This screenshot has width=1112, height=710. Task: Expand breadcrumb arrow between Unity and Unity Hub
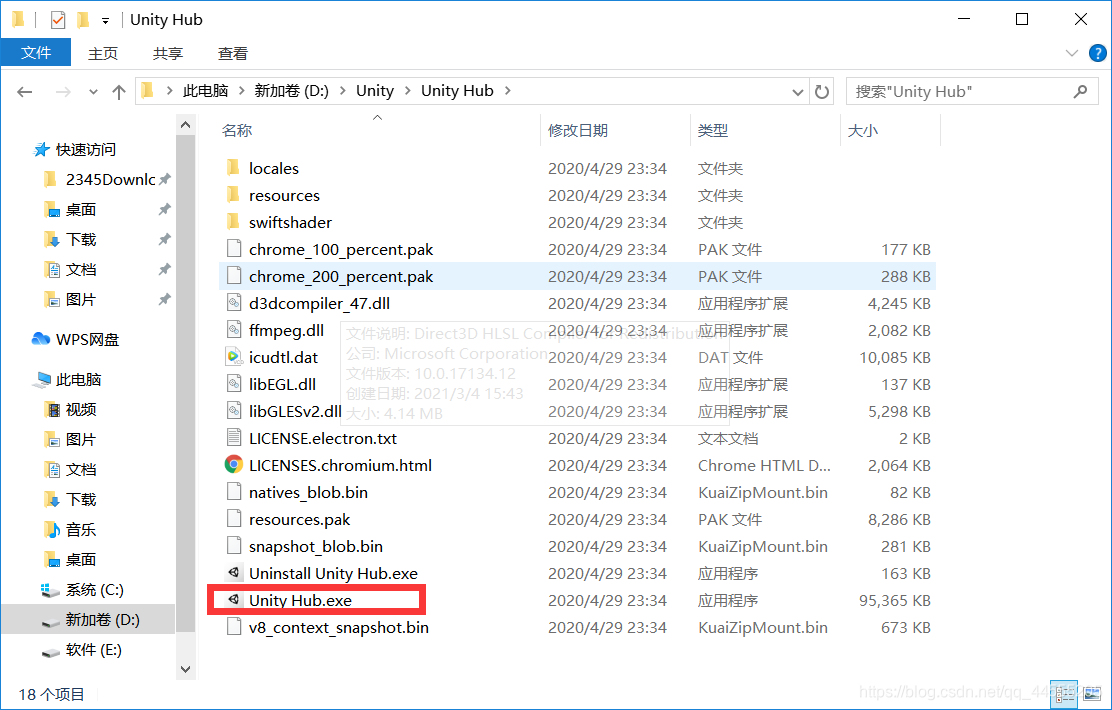coord(407,91)
